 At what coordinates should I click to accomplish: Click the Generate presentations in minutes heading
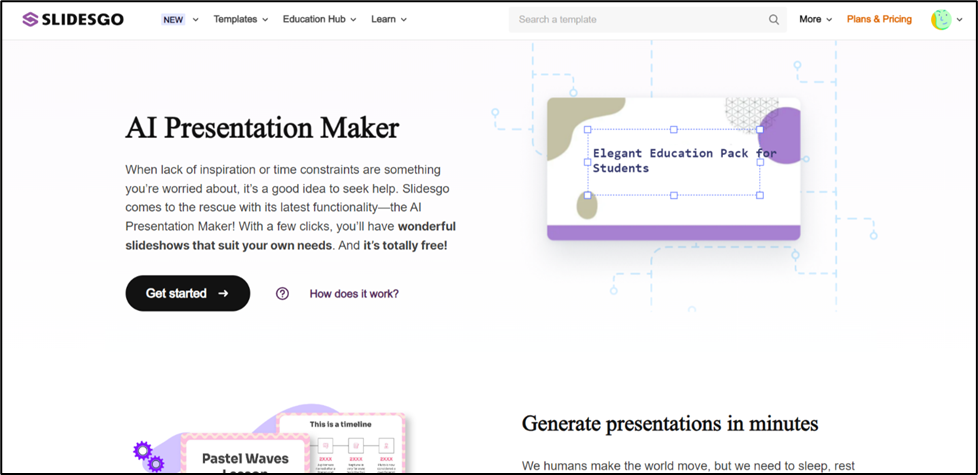[670, 423]
